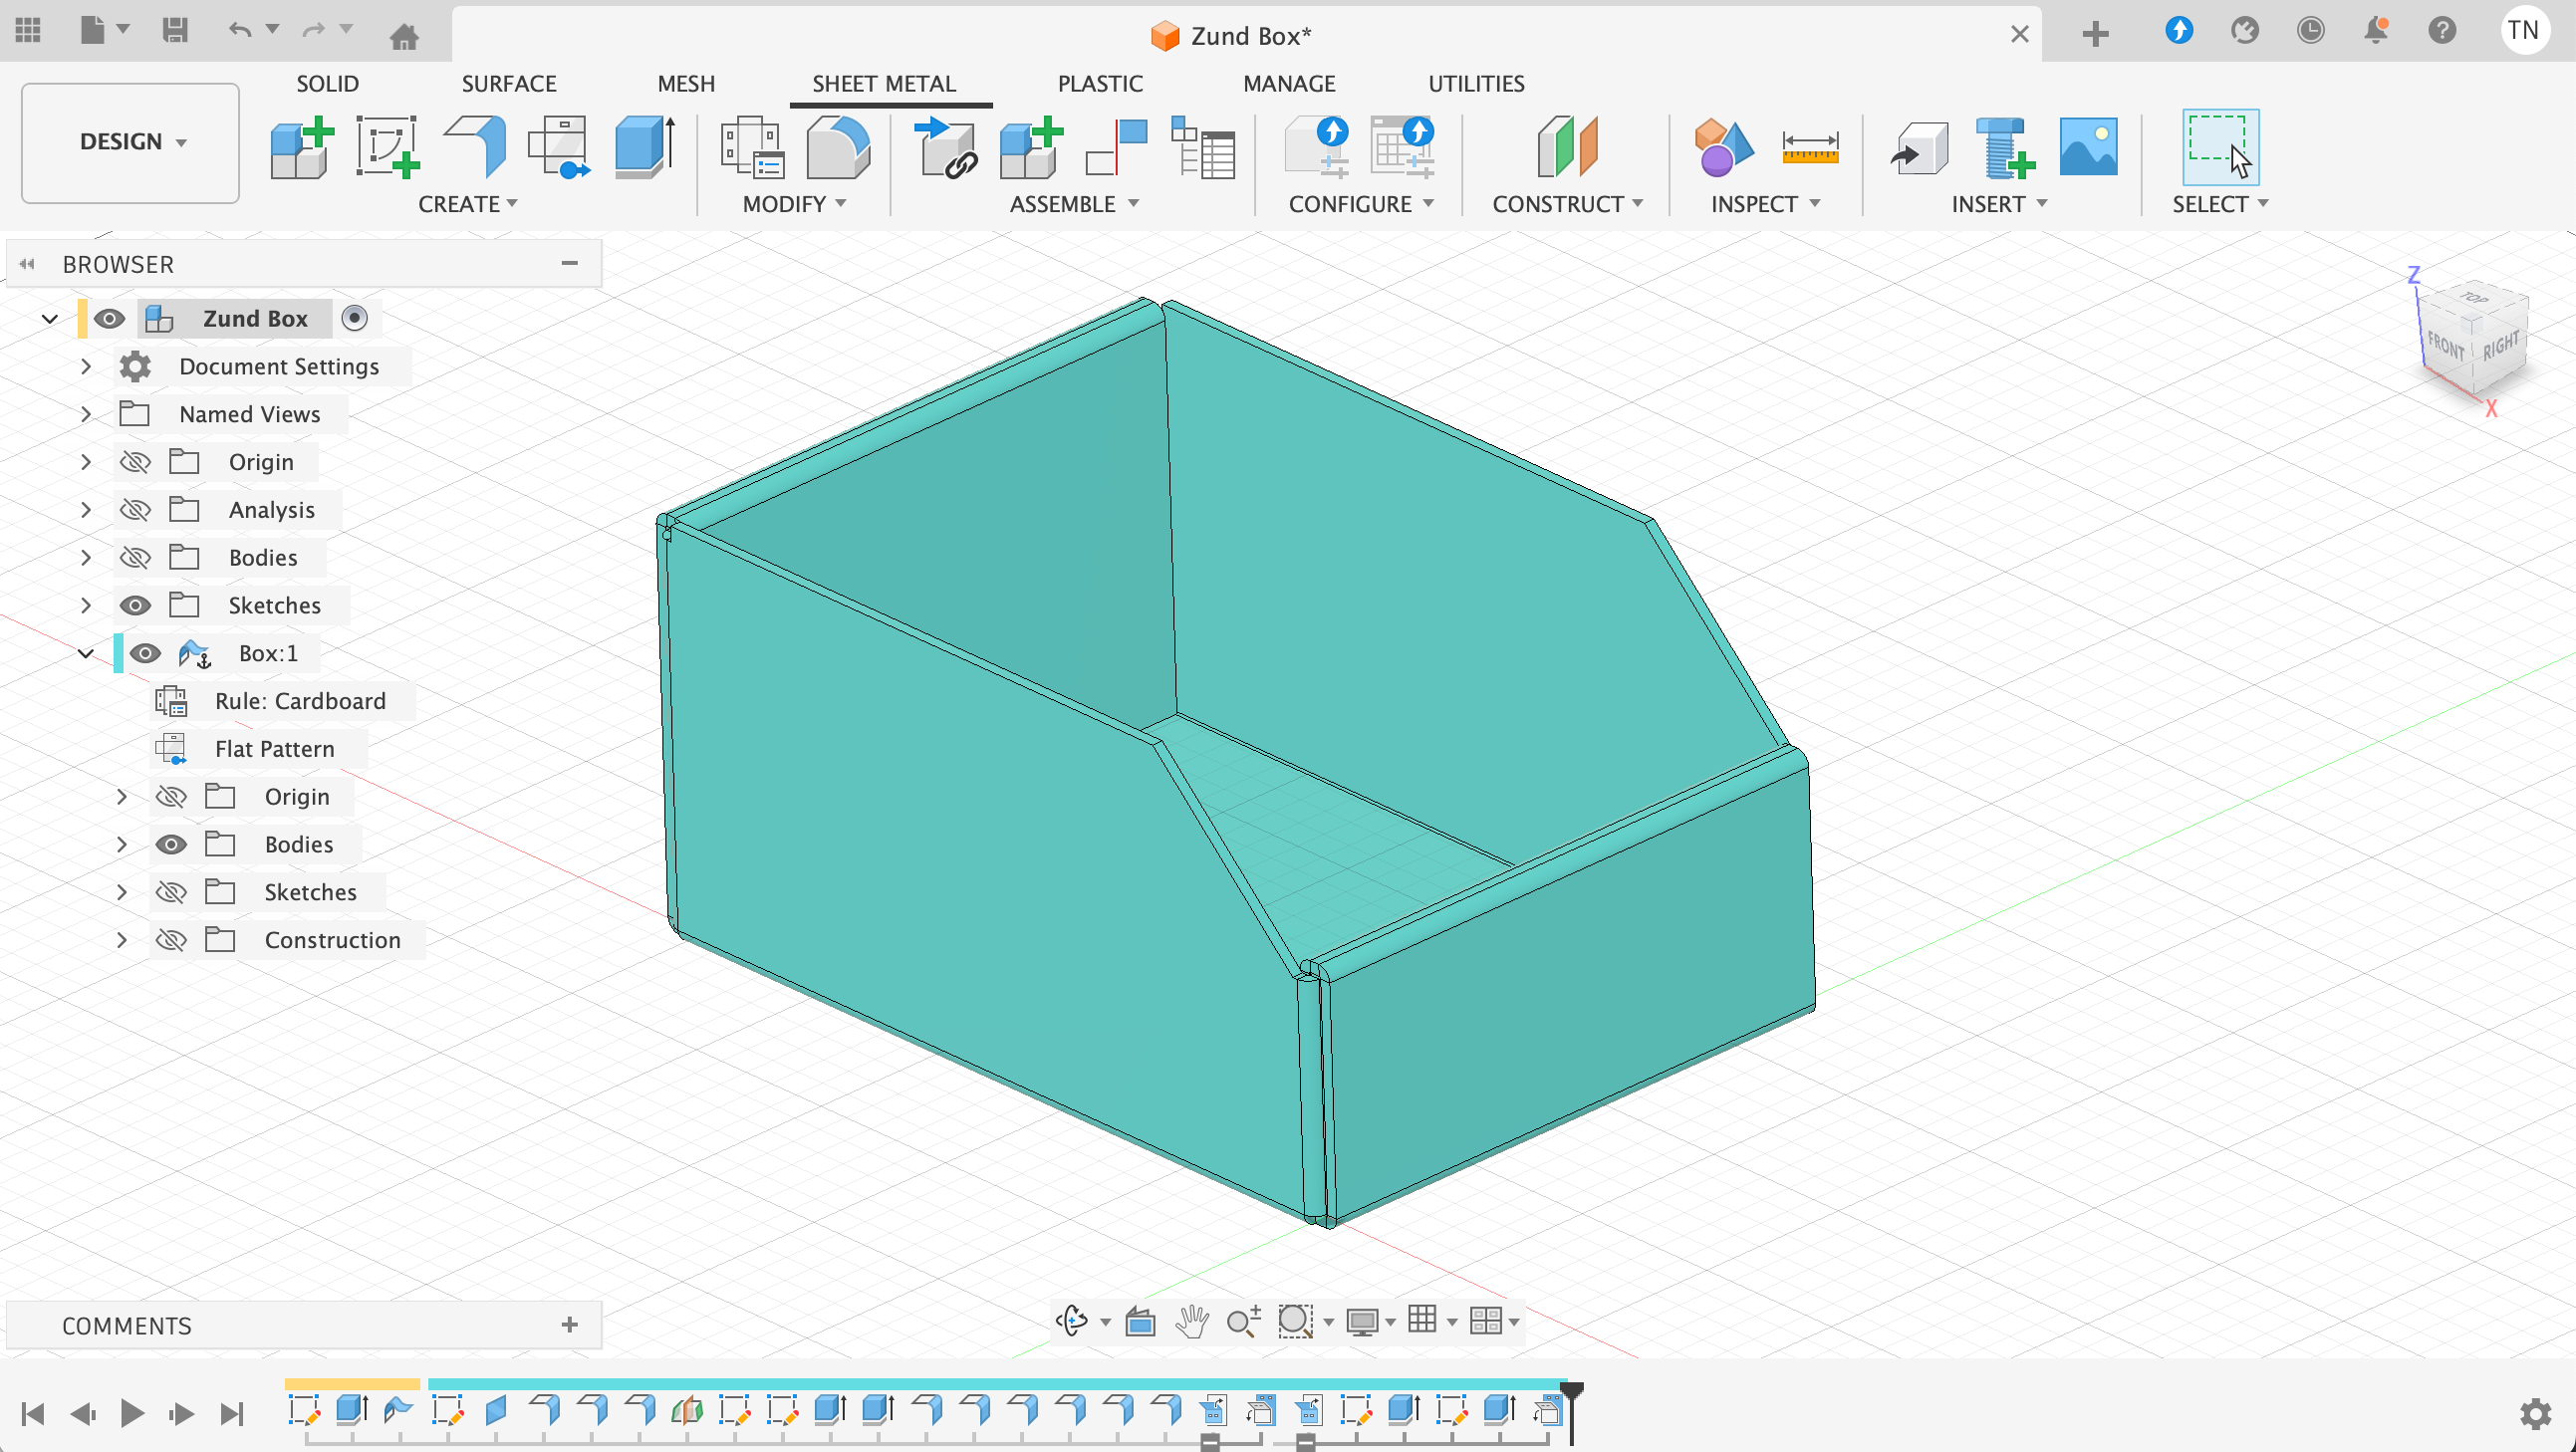Click the Orbit navigation icon
The width and height of the screenshot is (2576, 1452).
click(1072, 1321)
